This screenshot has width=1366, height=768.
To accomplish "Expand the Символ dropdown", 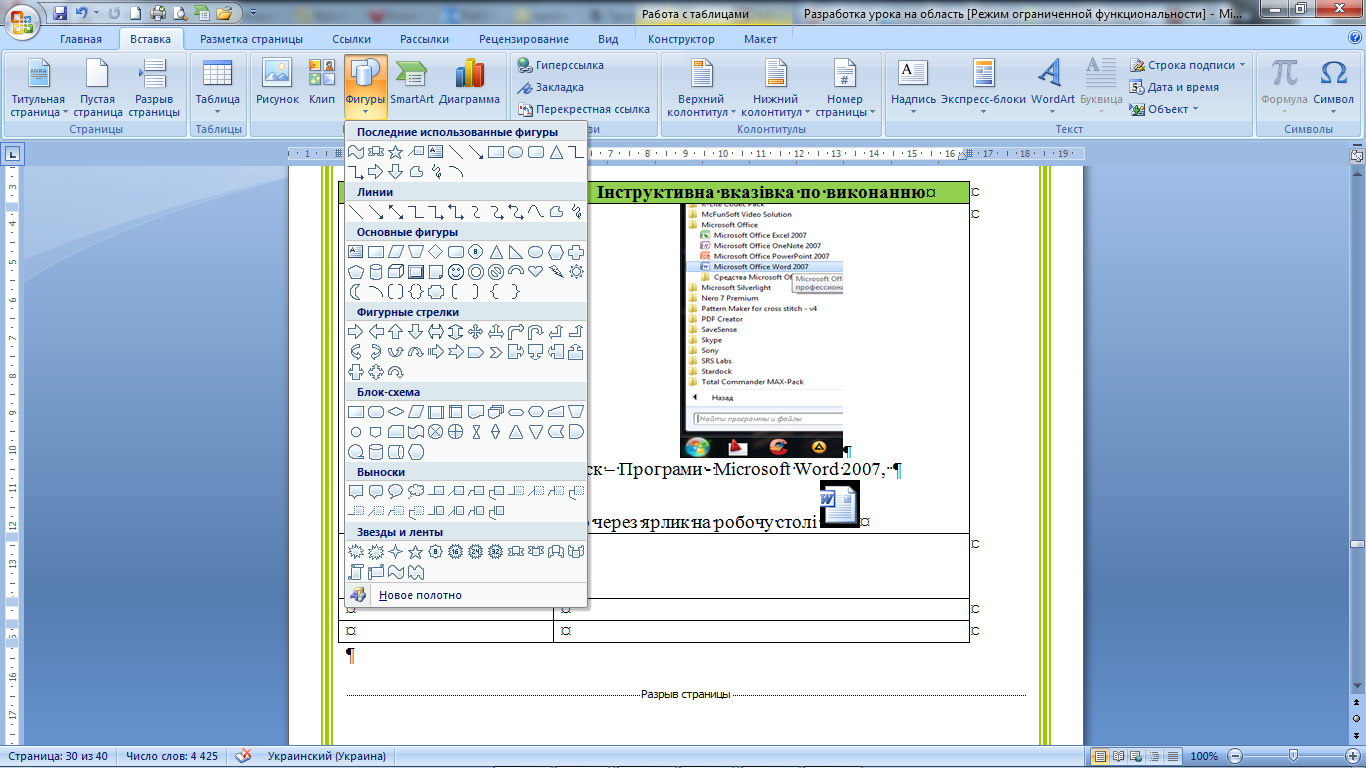I will point(1333,86).
